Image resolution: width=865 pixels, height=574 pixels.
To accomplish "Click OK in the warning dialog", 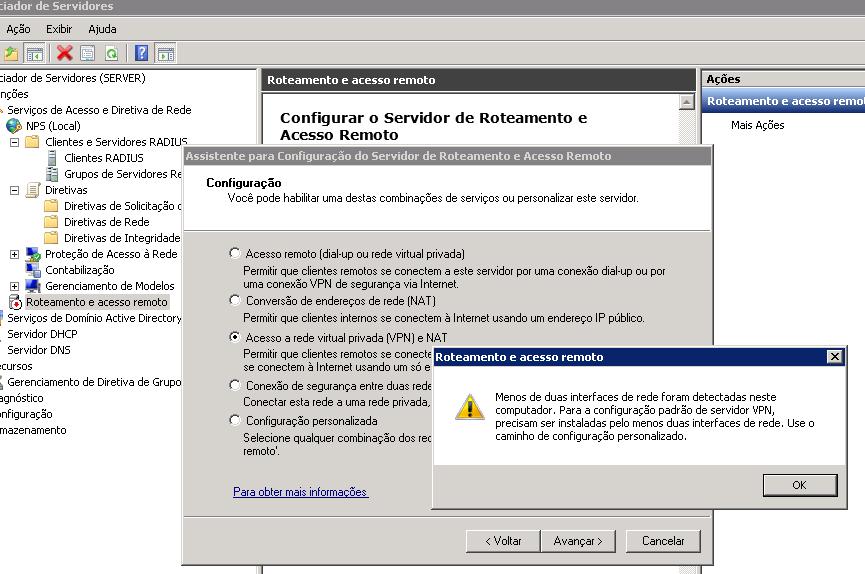I will [800, 485].
